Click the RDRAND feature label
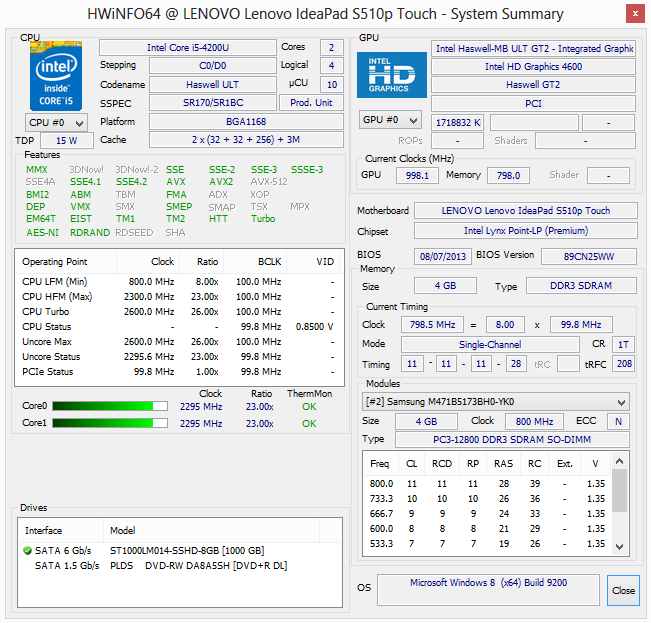651x623 pixels. (90, 232)
